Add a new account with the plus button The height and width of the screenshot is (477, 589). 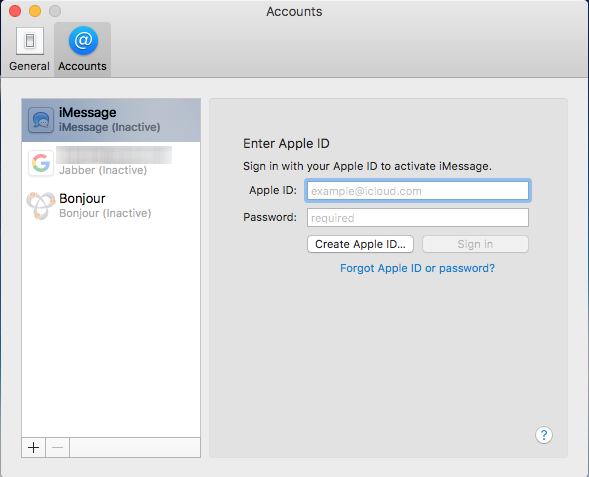(33, 447)
